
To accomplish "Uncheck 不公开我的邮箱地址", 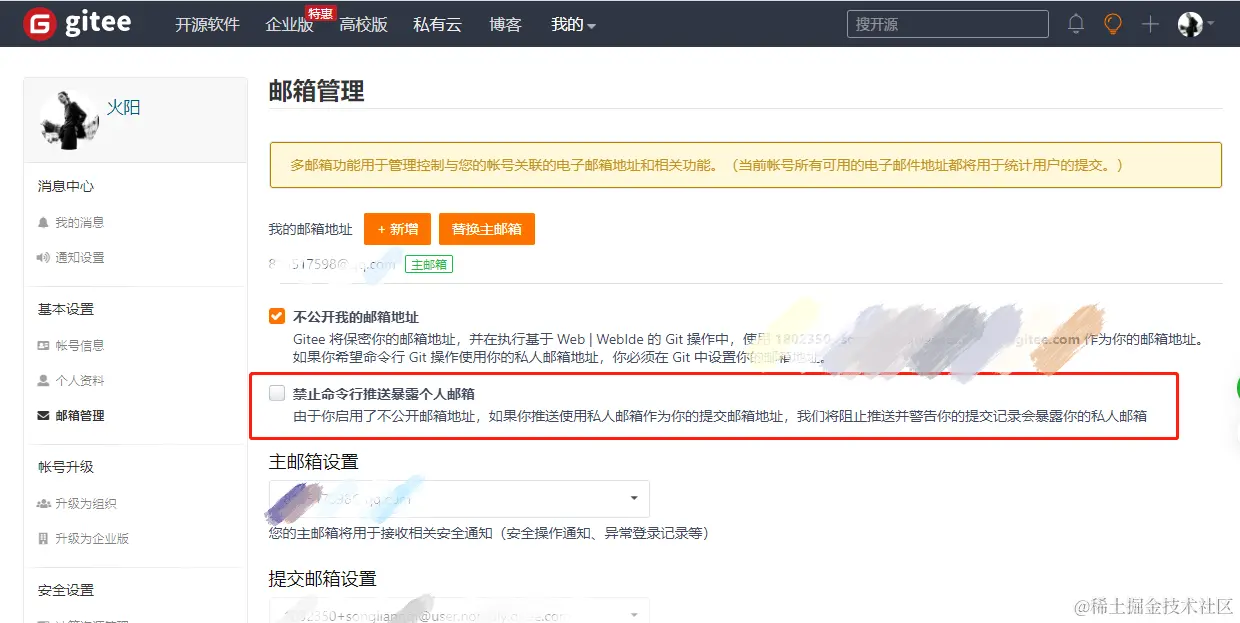I will point(275,315).
